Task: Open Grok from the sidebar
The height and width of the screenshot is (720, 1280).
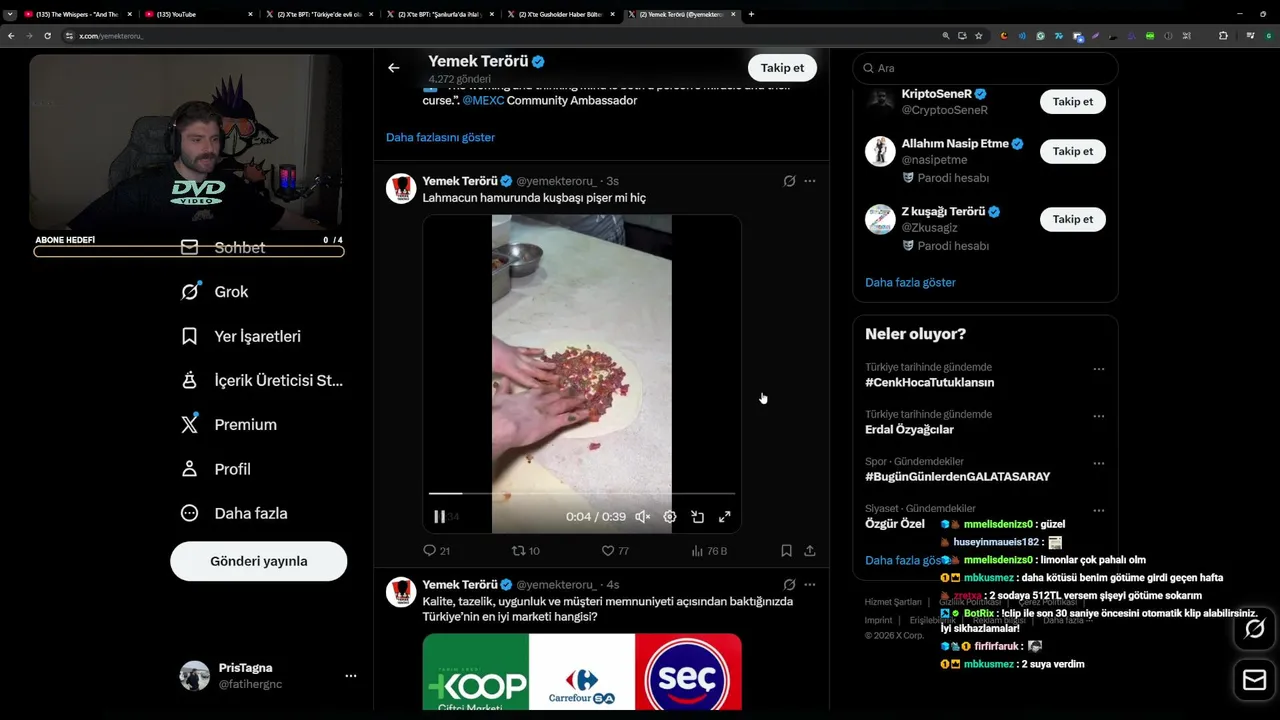Action: click(214, 292)
